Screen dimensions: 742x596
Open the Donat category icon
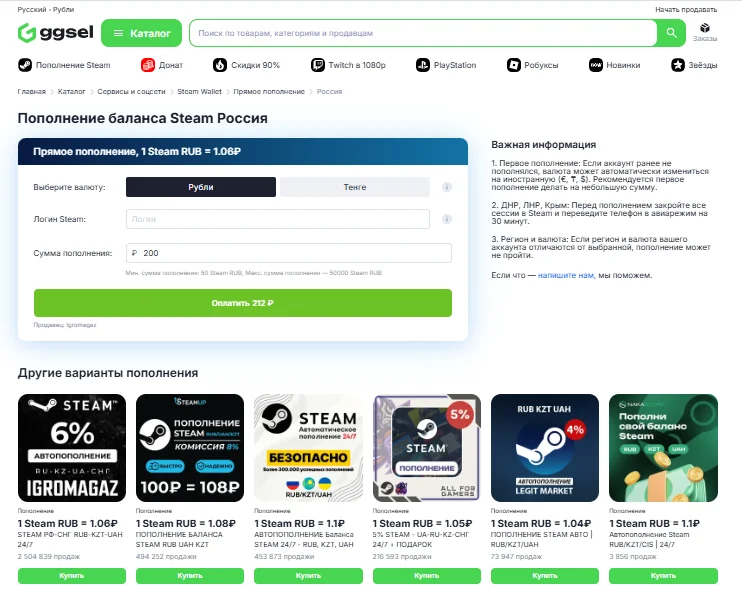point(147,65)
